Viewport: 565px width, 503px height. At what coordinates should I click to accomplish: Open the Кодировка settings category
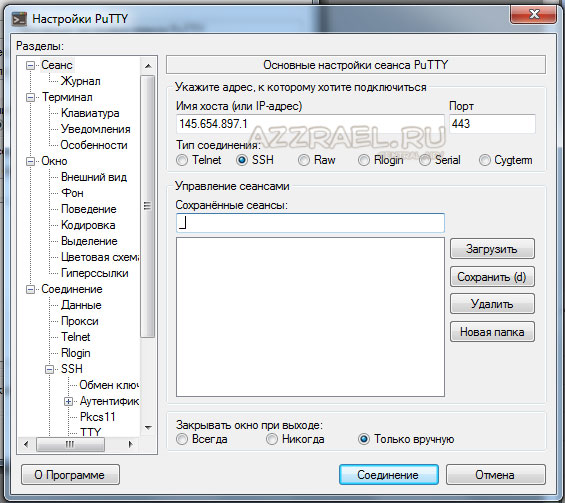click(88, 225)
